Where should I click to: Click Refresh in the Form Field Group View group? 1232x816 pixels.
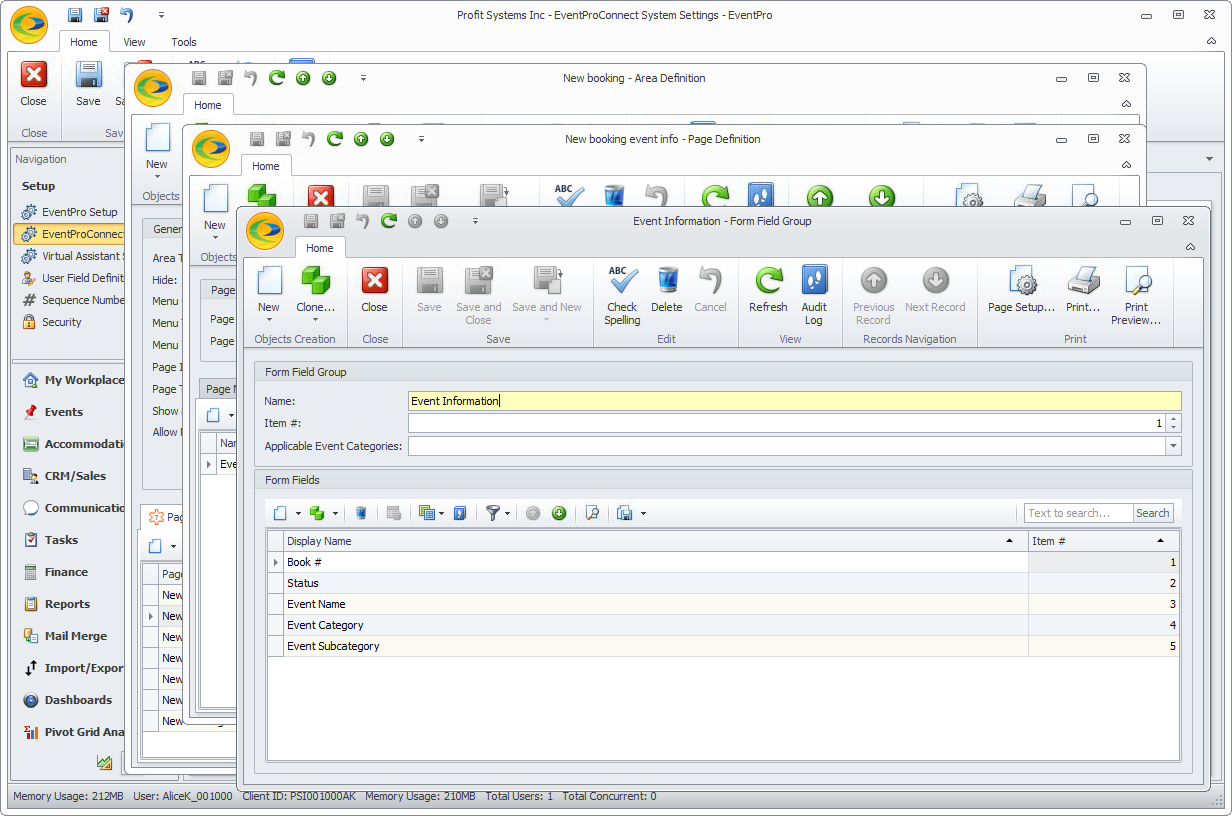(x=768, y=290)
